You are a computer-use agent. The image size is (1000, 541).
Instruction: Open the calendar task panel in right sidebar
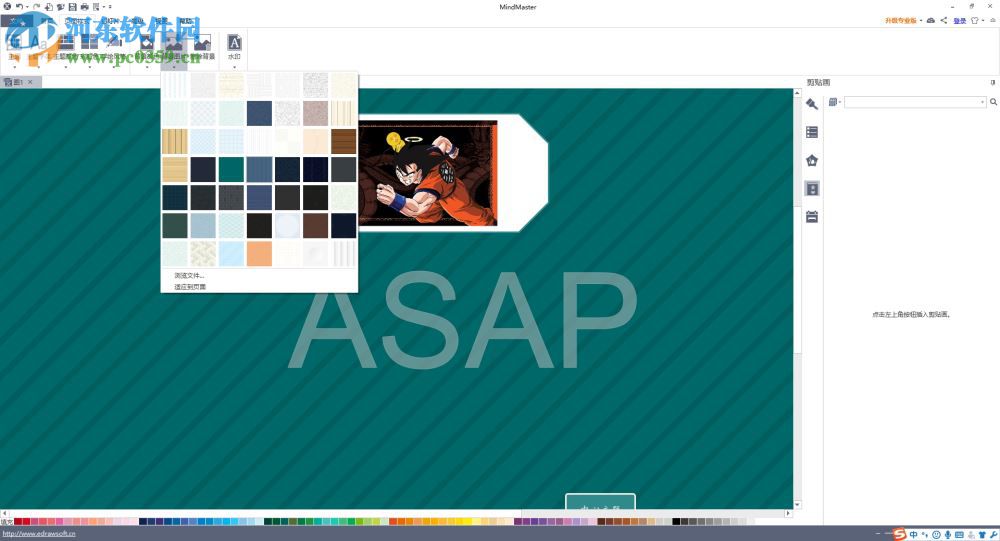812,217
